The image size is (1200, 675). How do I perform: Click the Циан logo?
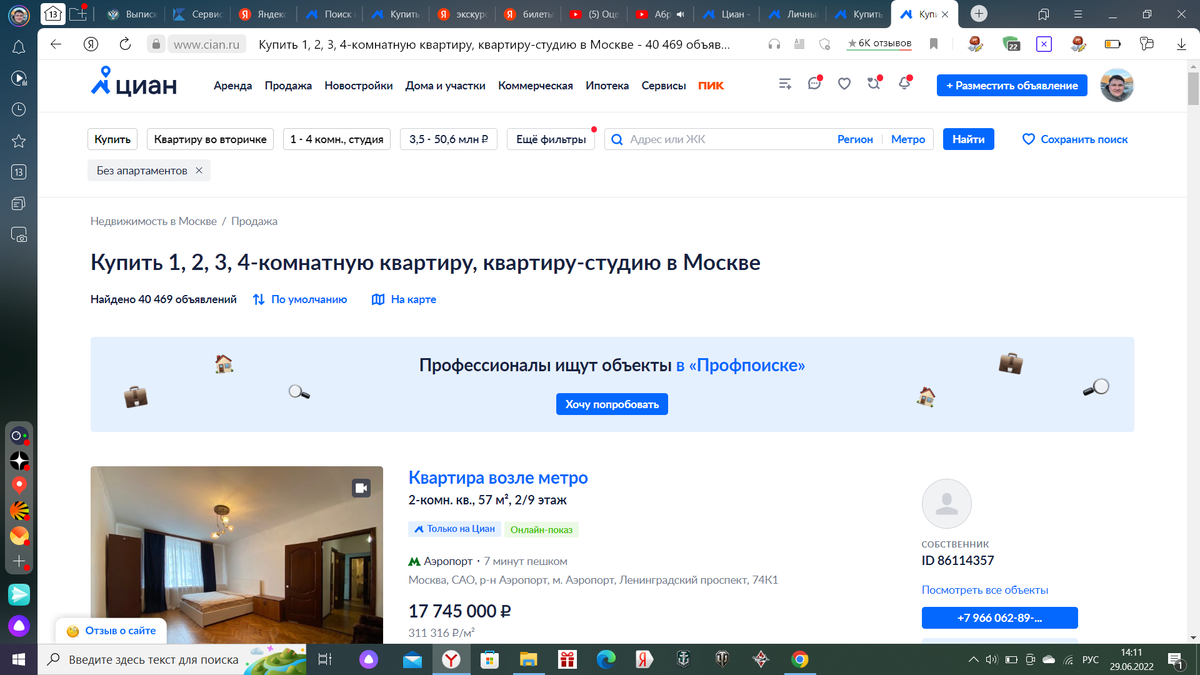pyautogui.click(x=131, y=84)
